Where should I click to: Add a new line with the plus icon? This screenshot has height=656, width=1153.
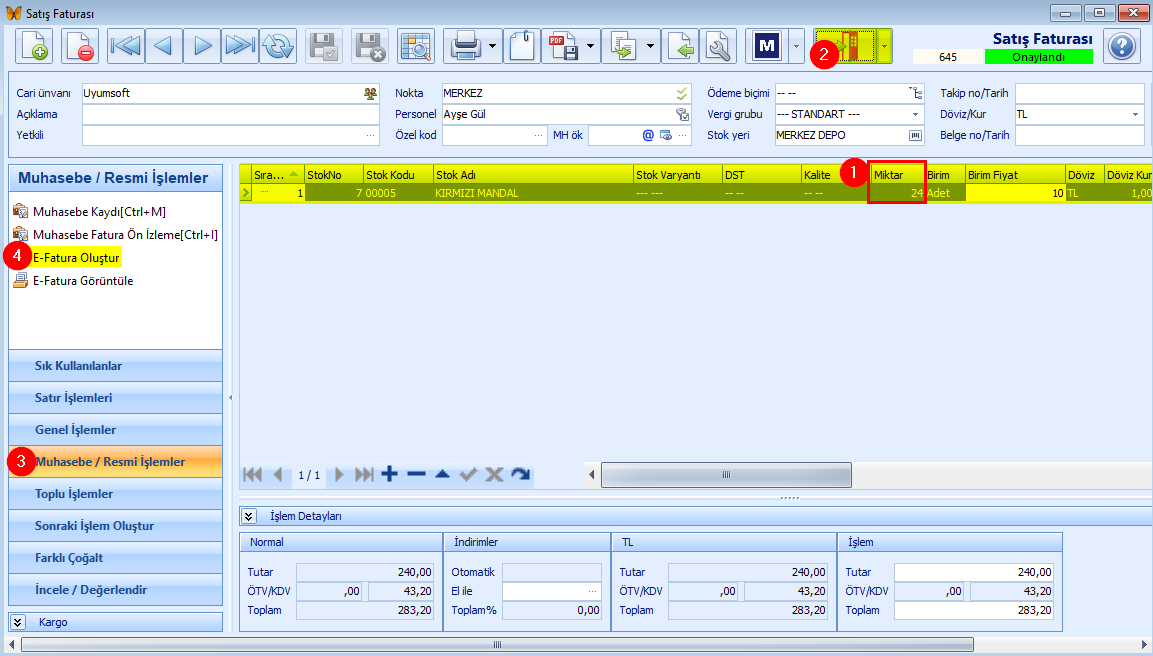[x=389, y=475]
